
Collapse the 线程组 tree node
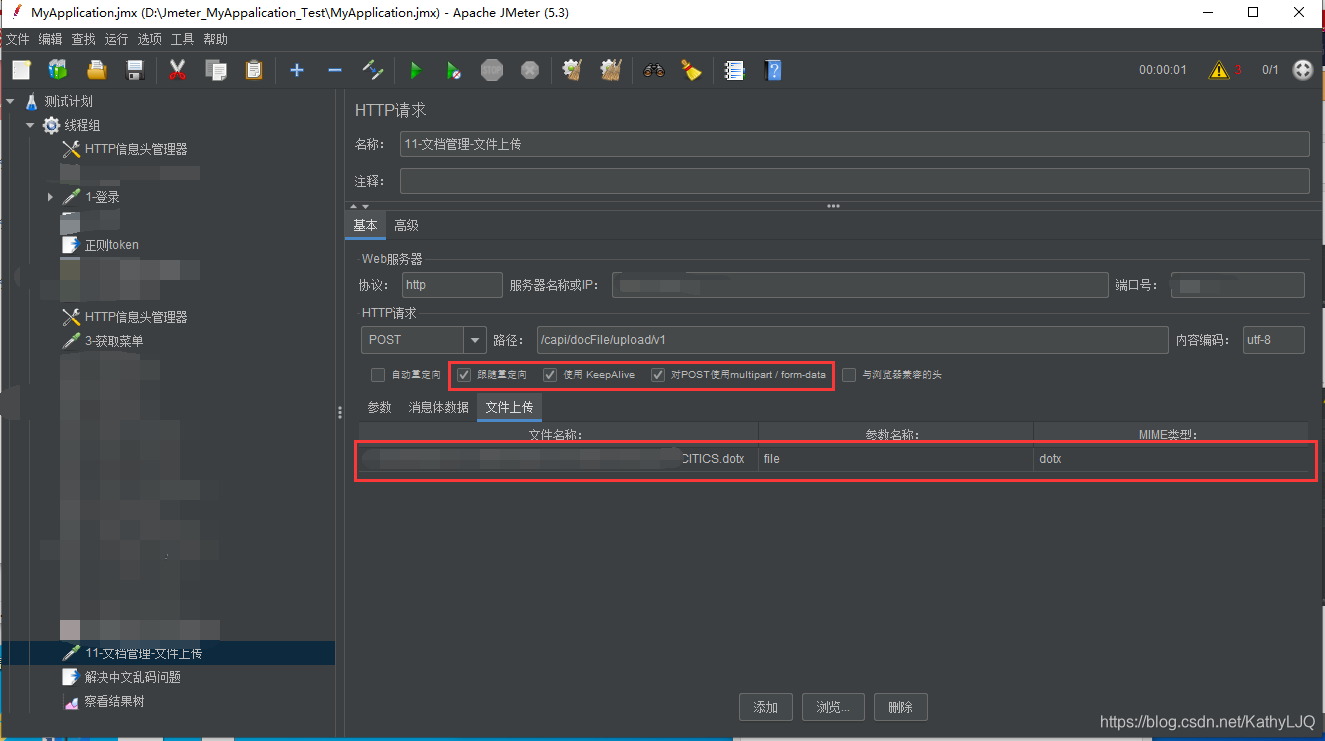(30, 125)
